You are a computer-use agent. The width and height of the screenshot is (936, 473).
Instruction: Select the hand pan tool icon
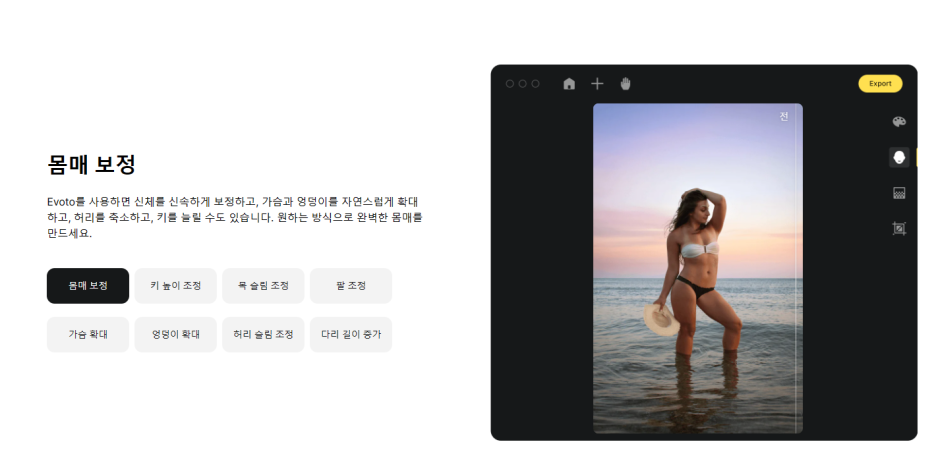click(x=625, y=84)
